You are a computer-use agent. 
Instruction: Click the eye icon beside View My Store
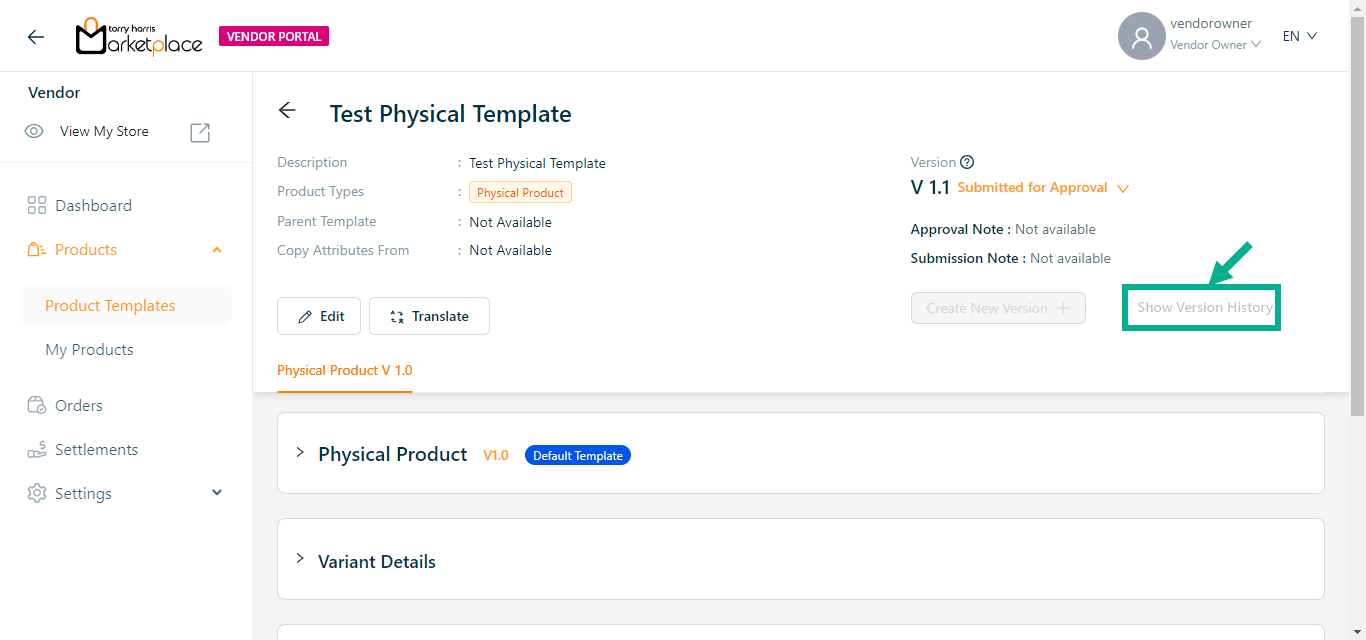[34, 132]
